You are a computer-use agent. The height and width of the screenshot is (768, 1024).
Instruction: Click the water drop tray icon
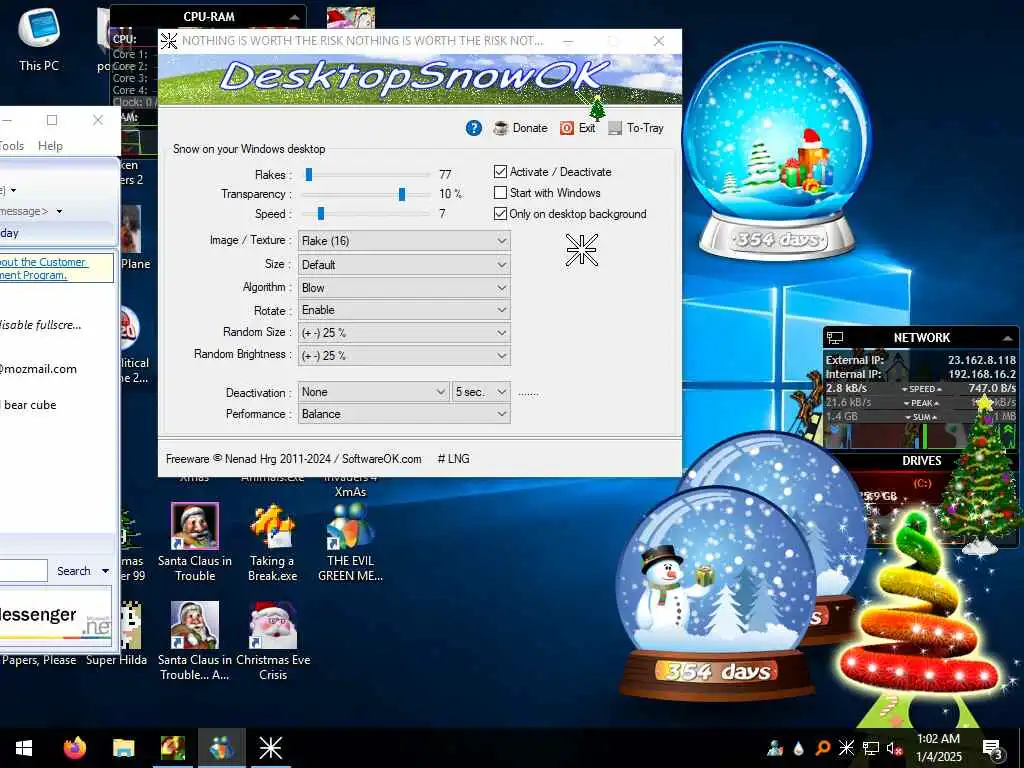click(799, 748)
